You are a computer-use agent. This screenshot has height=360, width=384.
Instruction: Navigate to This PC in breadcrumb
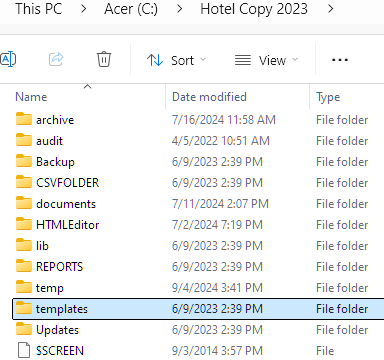[39, 9]
